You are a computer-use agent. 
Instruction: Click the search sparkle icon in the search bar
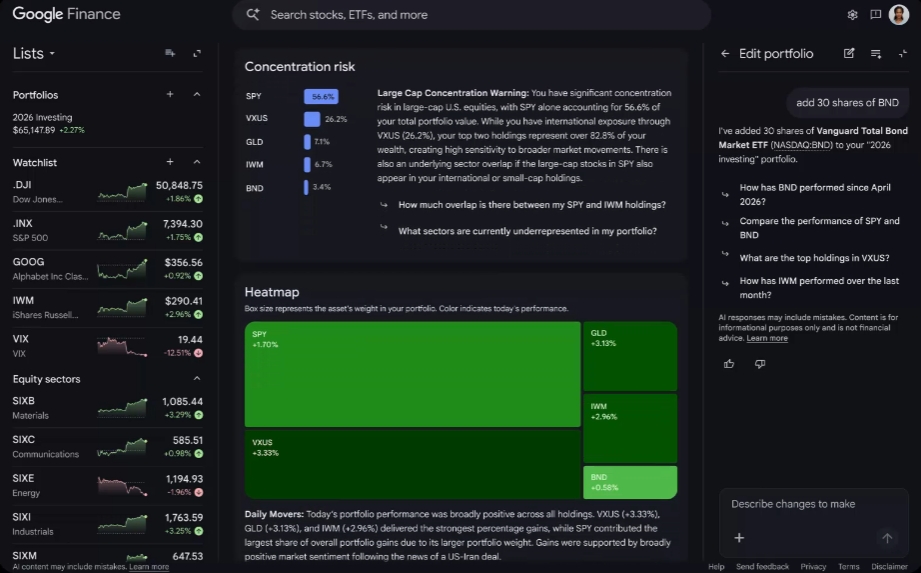(253, 15)
